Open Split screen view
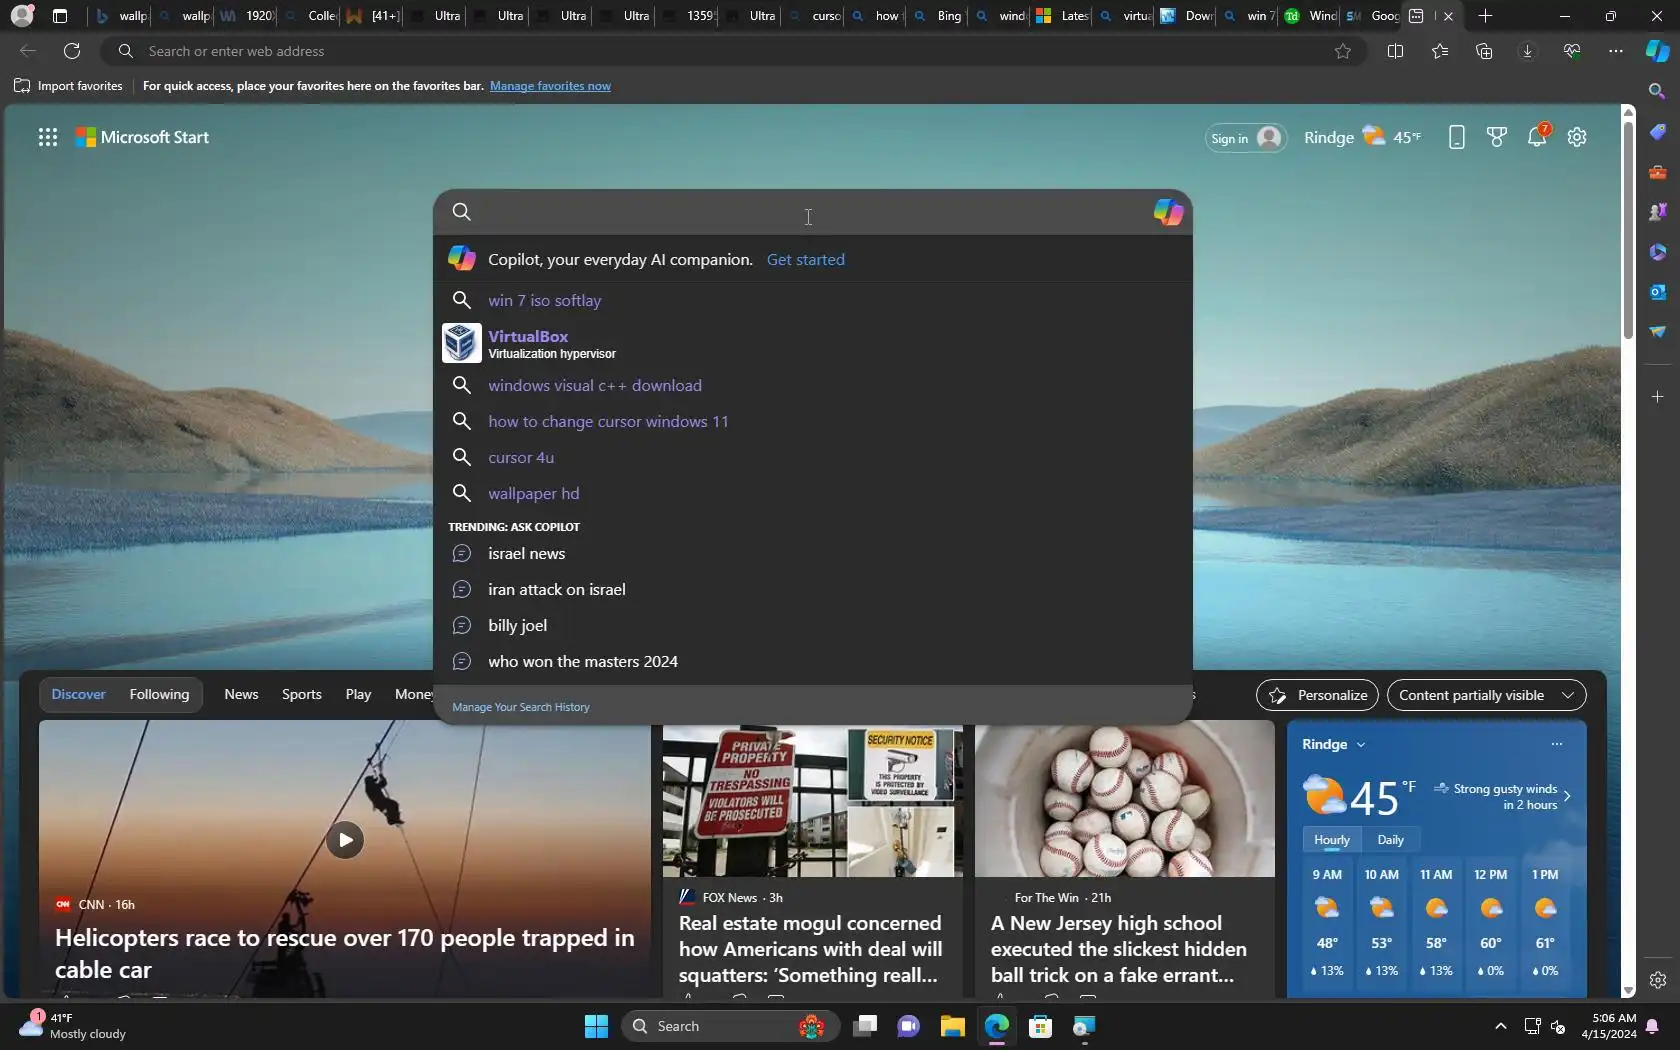The image size is (1680, 1050). 1396,51
